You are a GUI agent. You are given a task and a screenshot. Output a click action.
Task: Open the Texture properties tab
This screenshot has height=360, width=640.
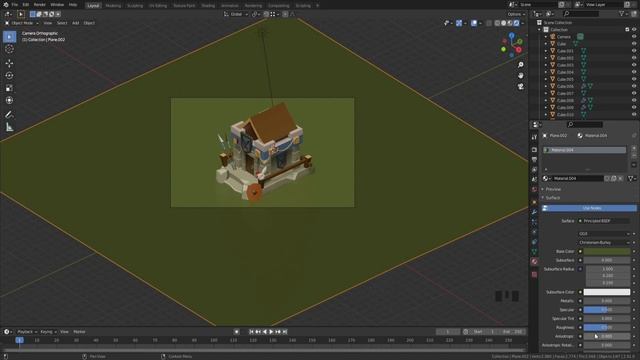(534, 275)
